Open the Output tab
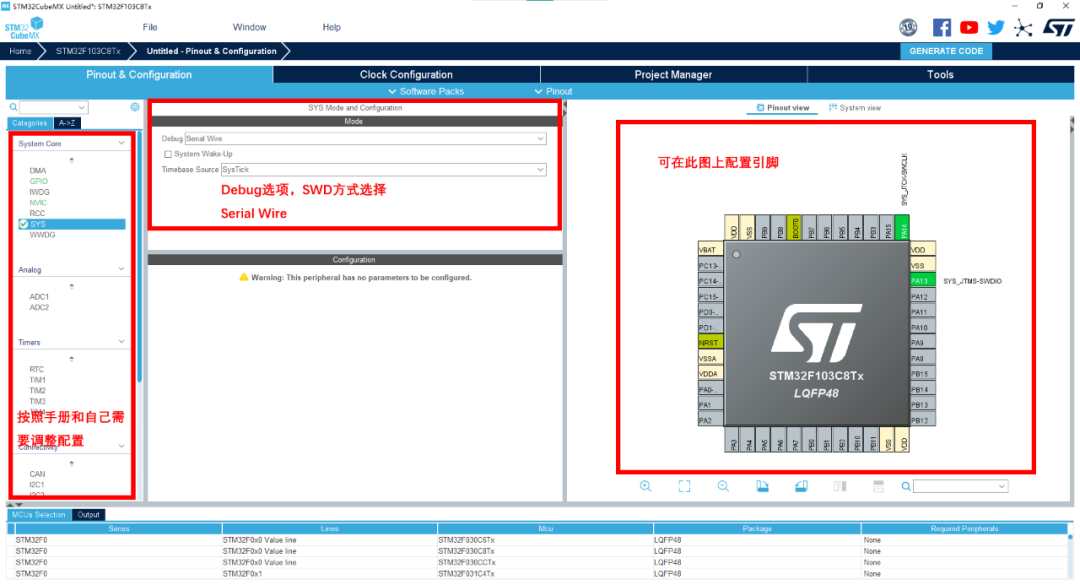Image resolution: width=1080 pixels, height=585 pixels. (88, 515)
